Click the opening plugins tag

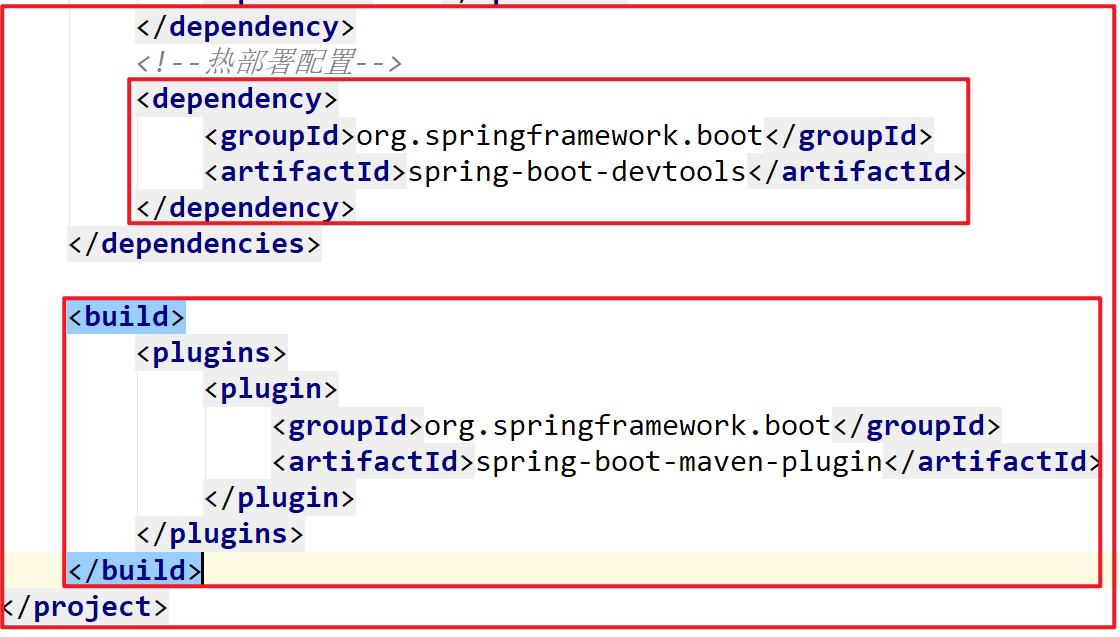tap(212, 353)
